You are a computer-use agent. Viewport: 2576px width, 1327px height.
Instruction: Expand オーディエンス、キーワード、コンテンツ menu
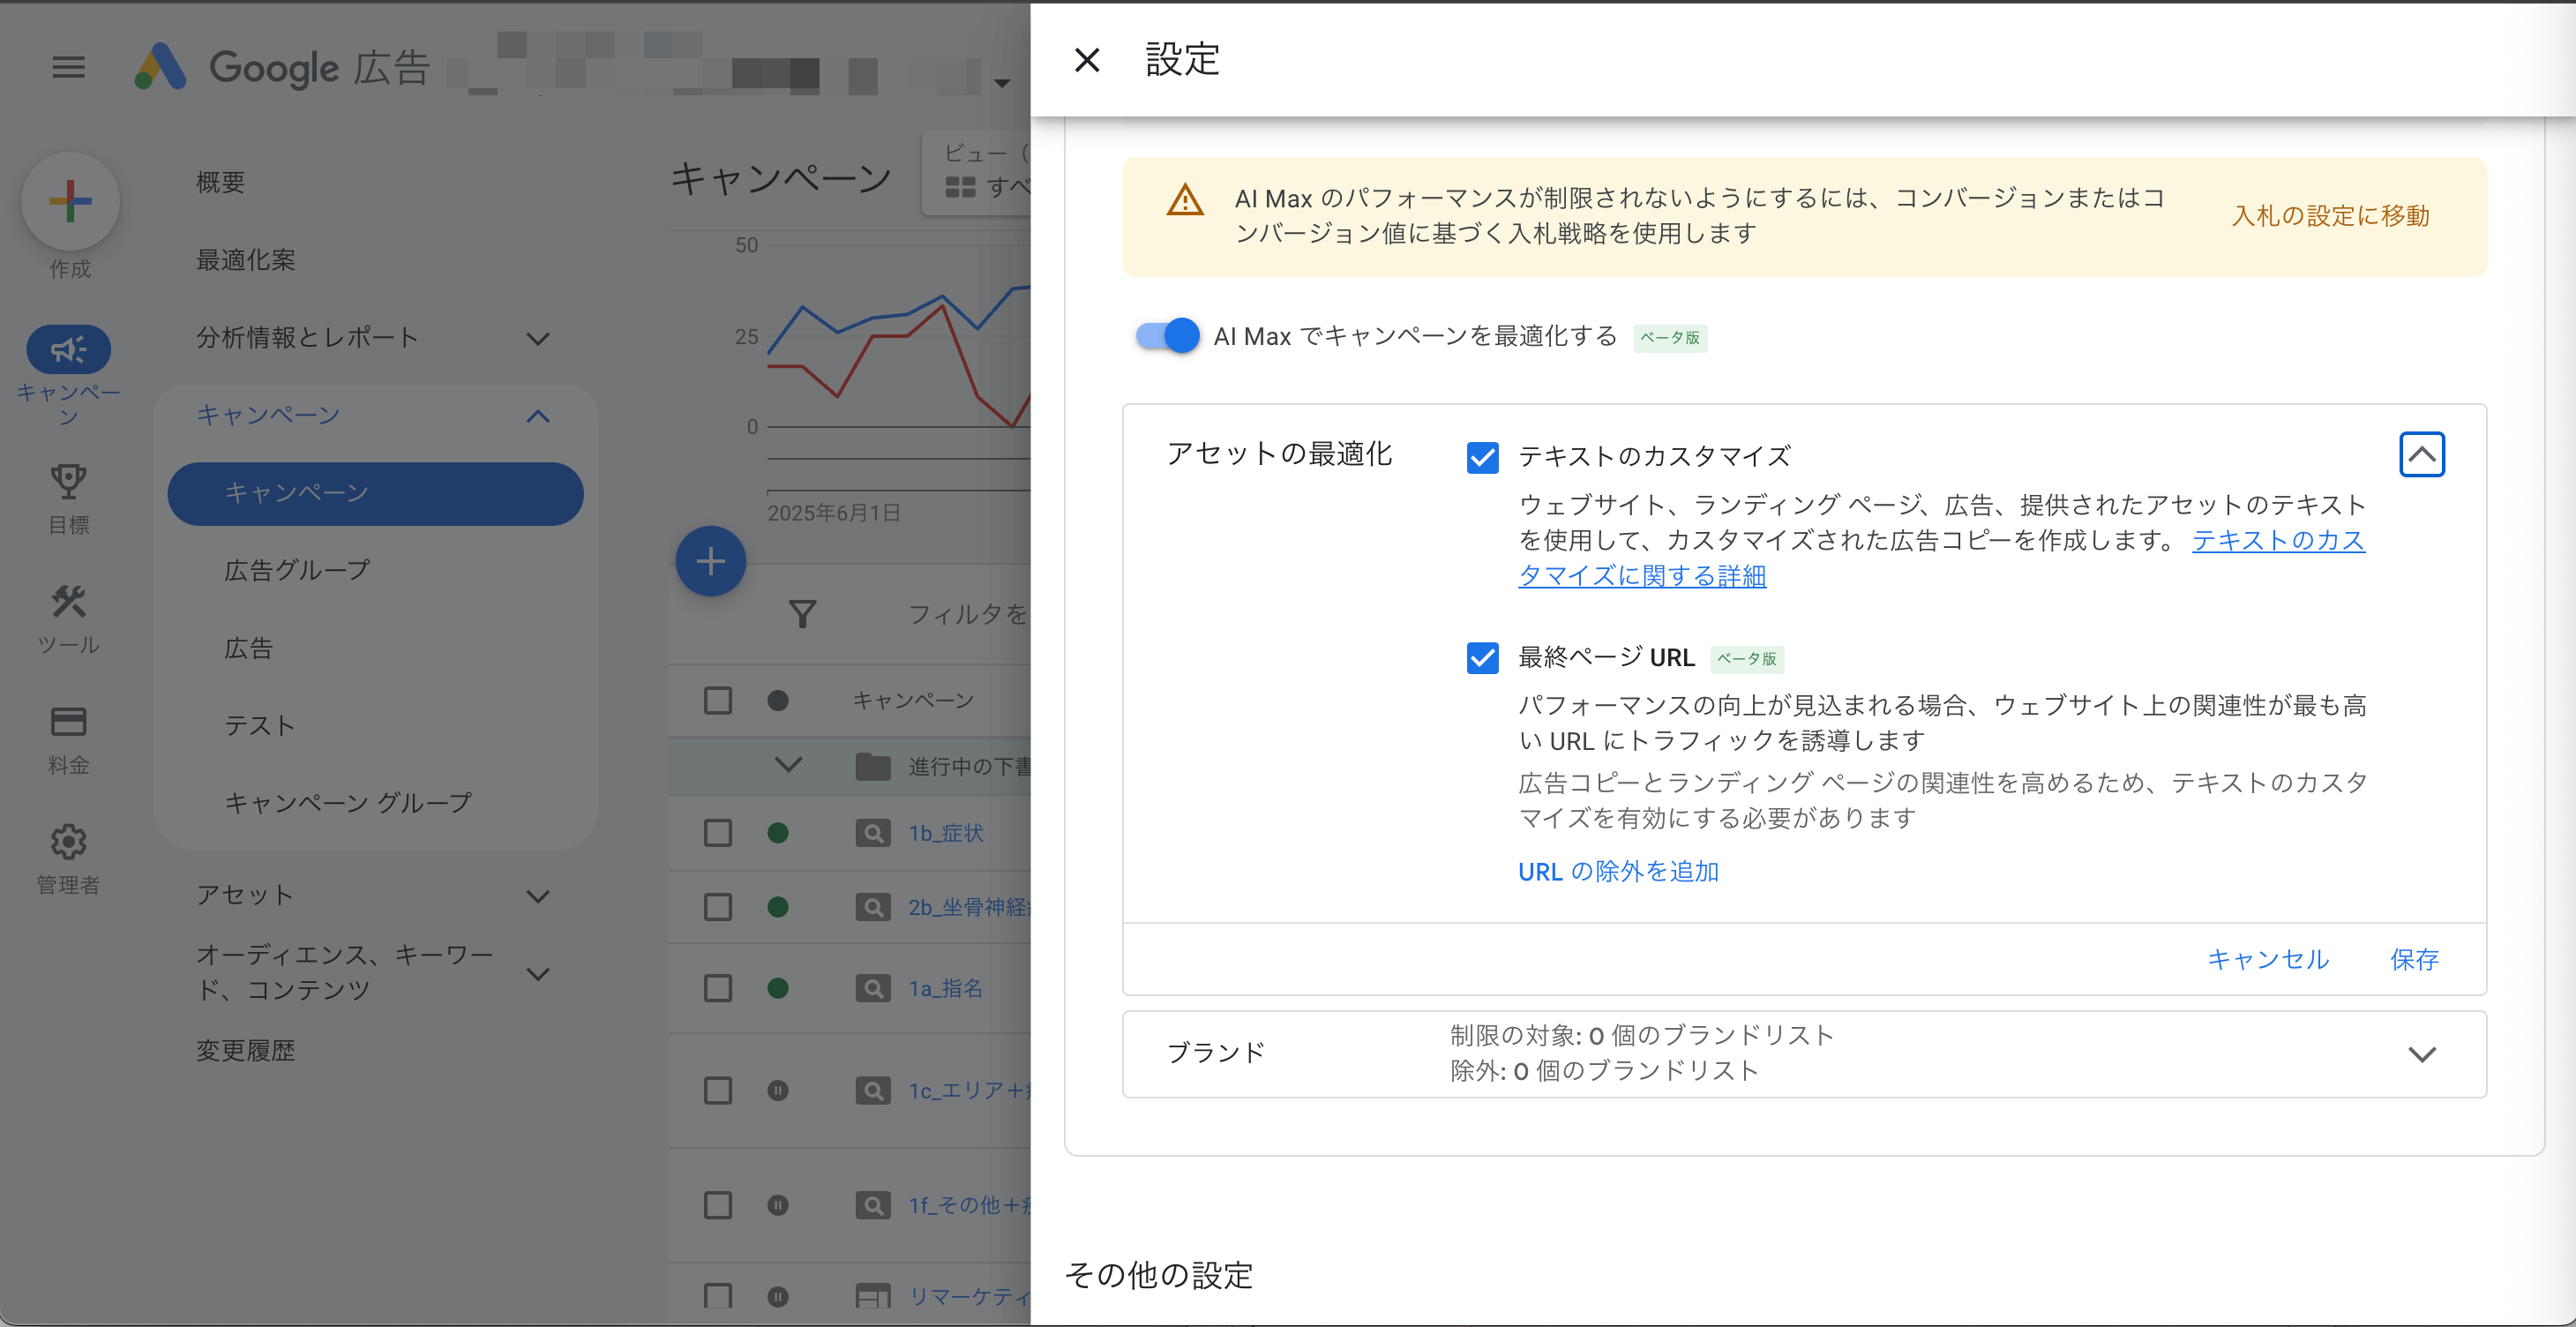pos(538,973)
